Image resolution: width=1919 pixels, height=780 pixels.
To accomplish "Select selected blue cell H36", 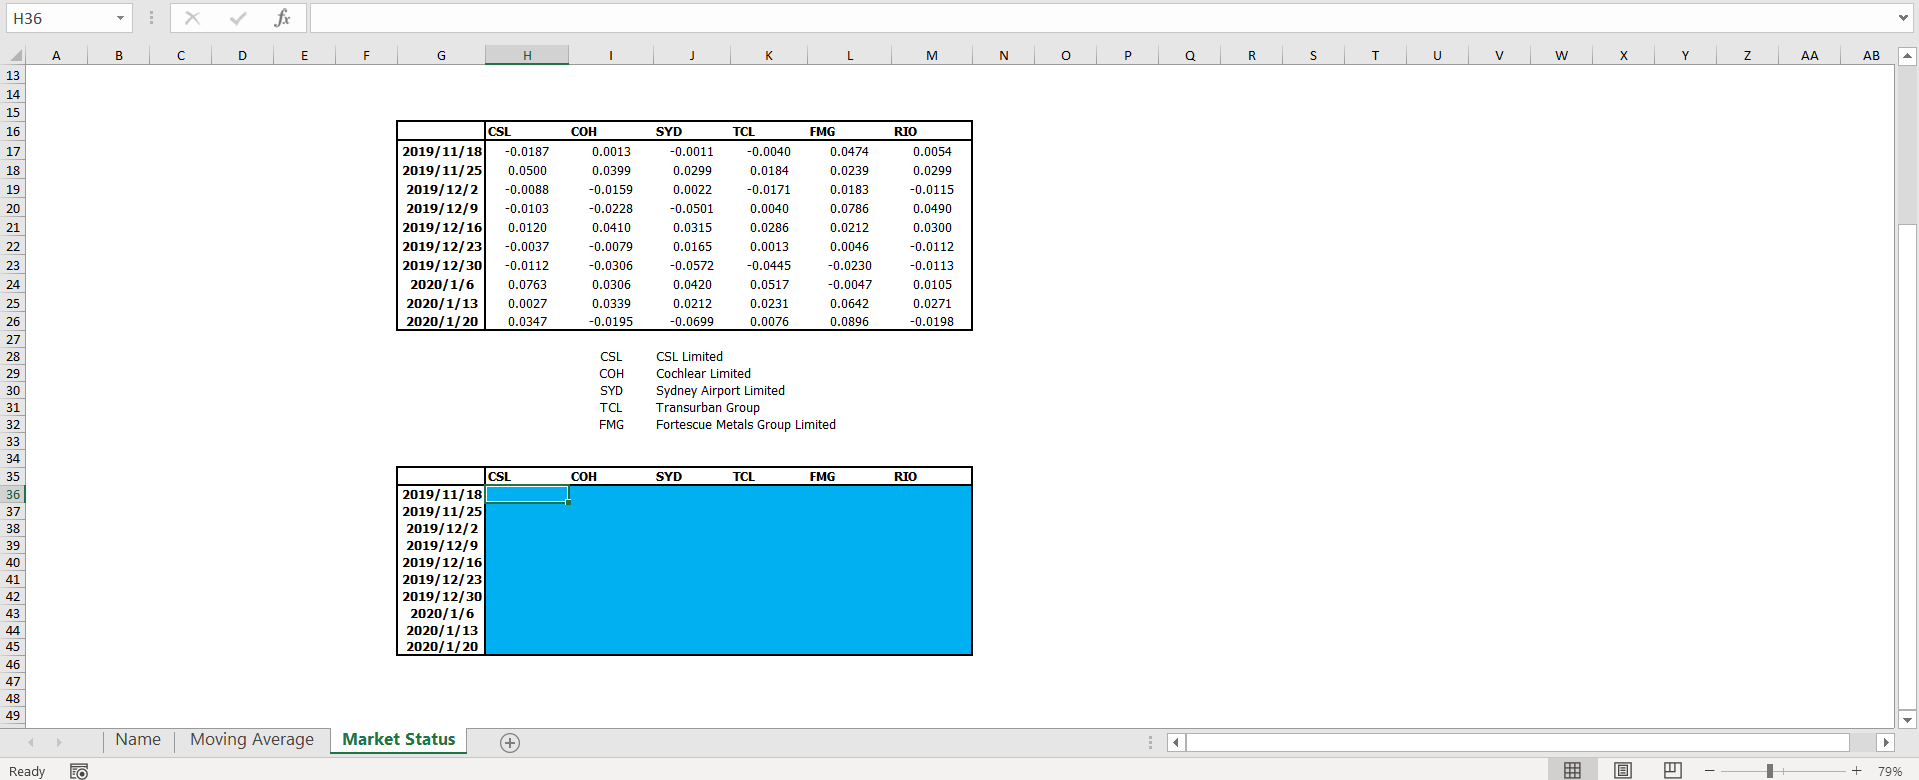I will coord(527,494).
